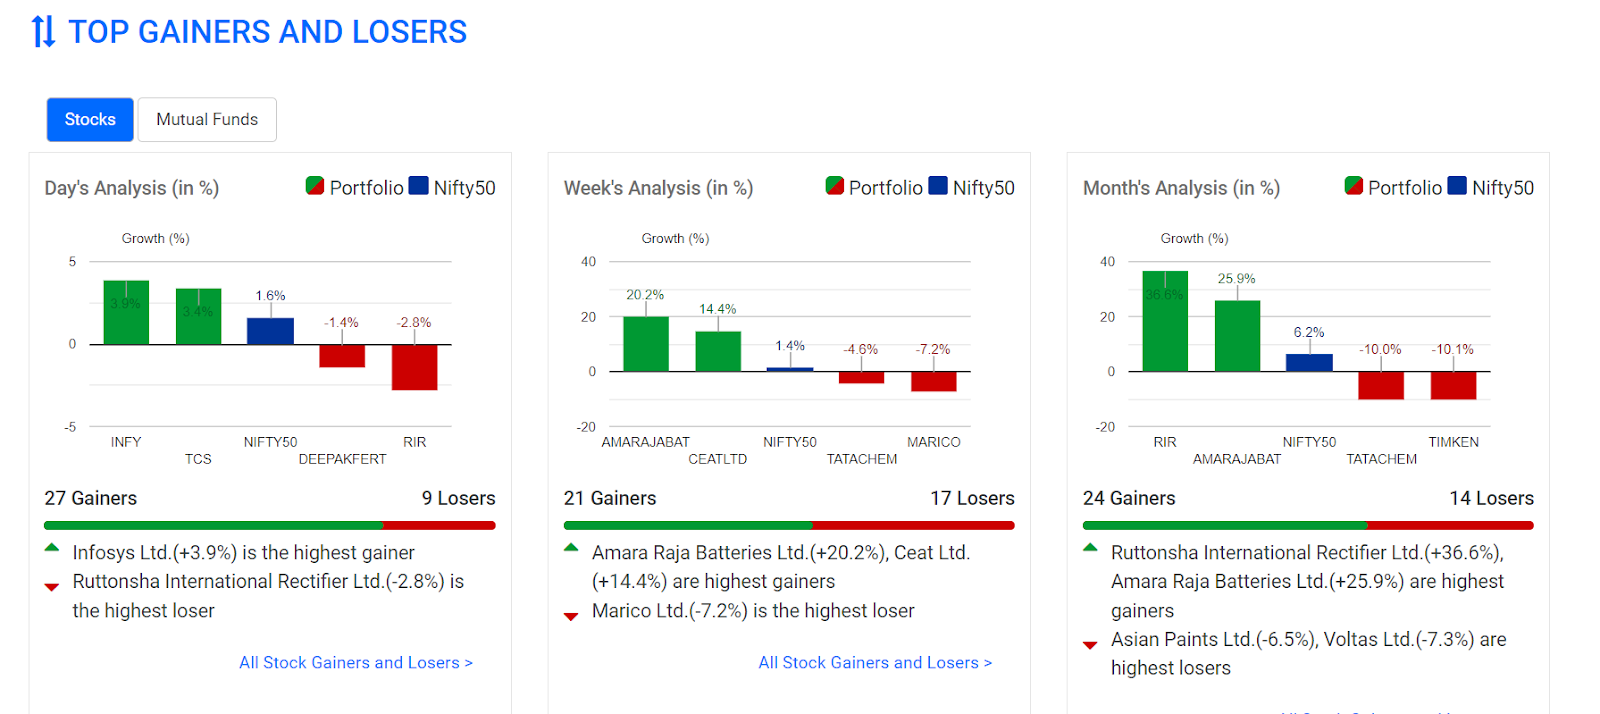Click the NIFTY50 blue bar in Week's chart

(x=790, y=370)
